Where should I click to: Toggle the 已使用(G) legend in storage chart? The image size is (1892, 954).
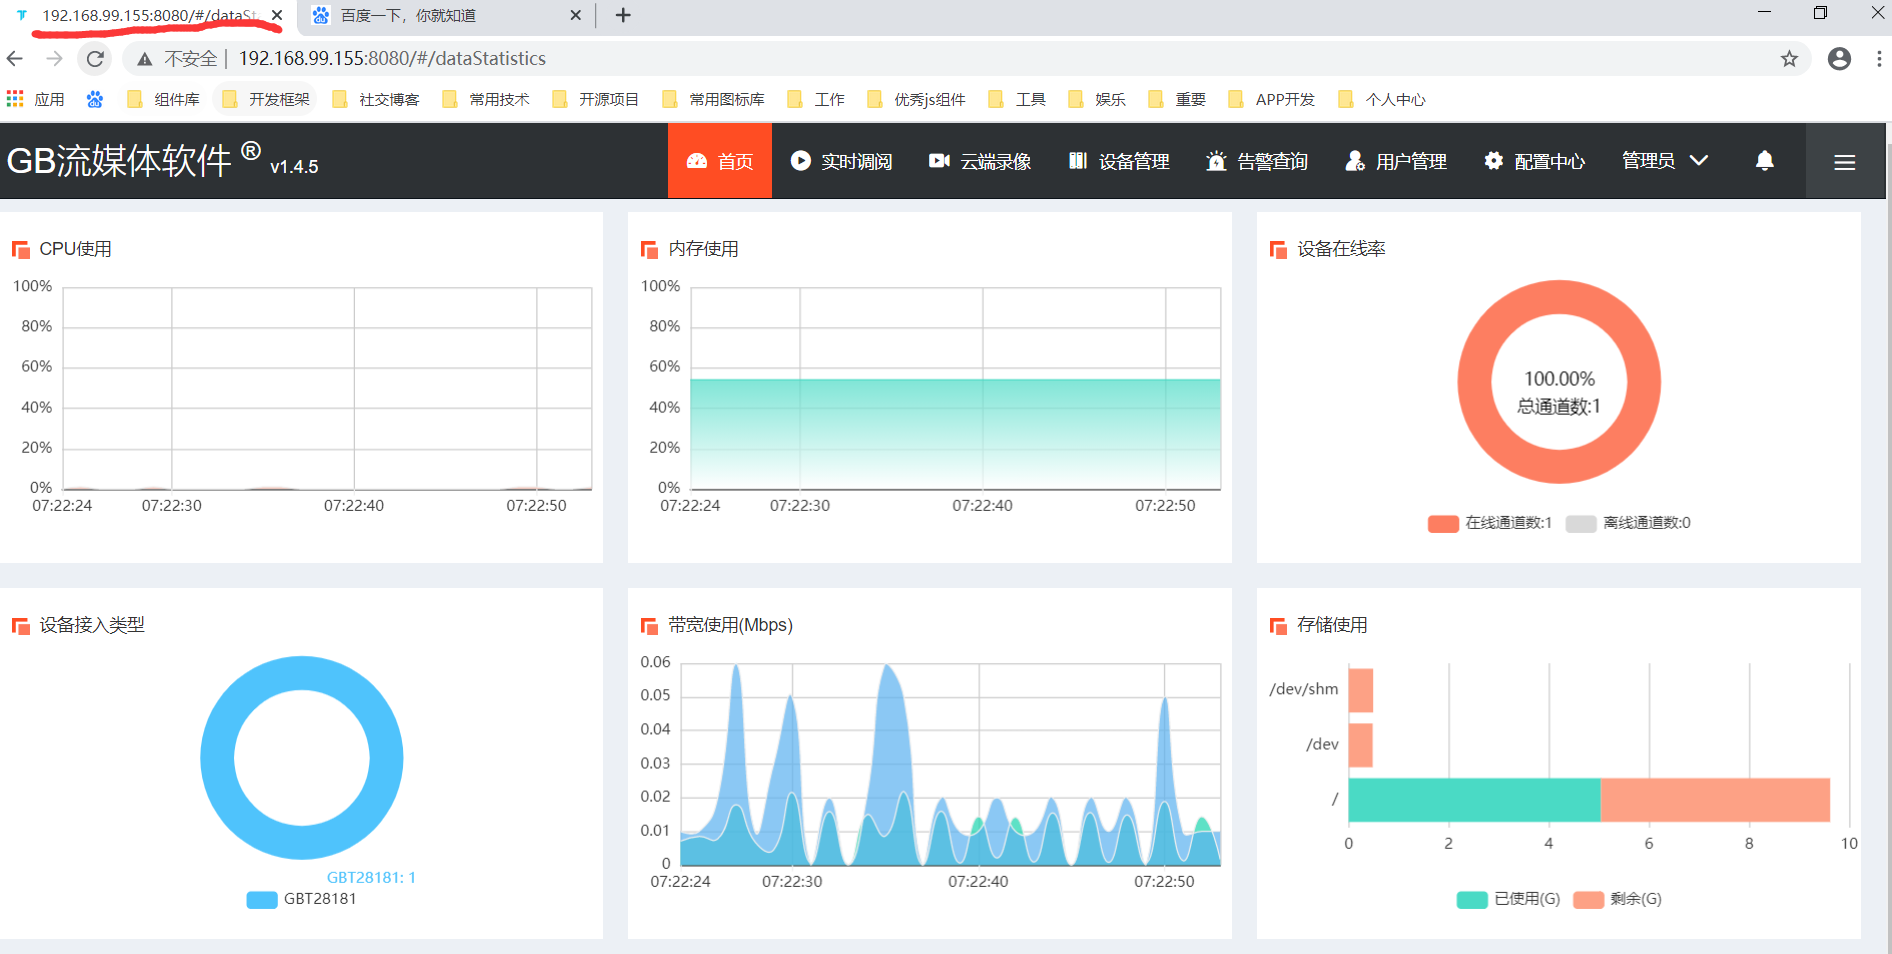(1508, 899)
